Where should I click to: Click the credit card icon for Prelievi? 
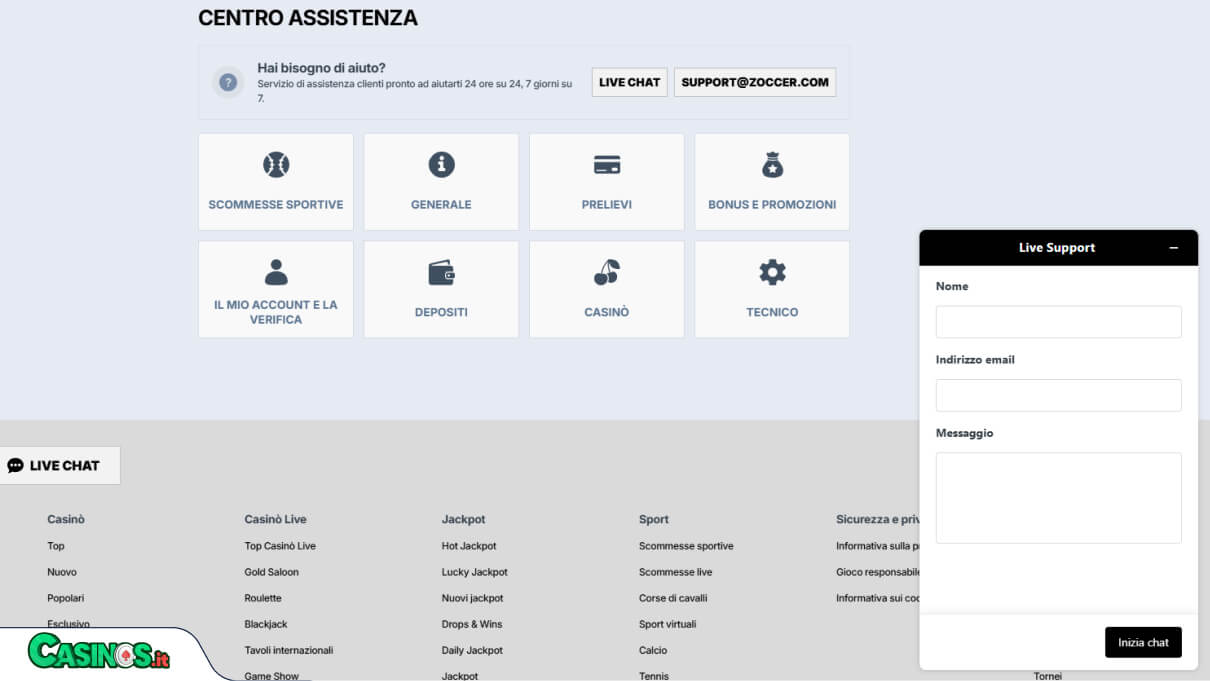607,165
